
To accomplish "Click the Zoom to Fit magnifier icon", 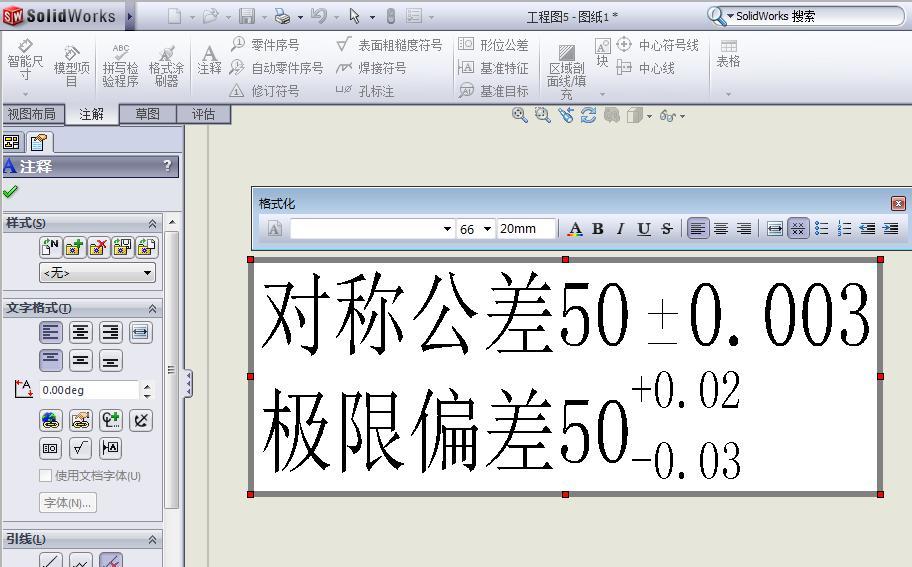I will pyautogui.click(x=519, y=115).
